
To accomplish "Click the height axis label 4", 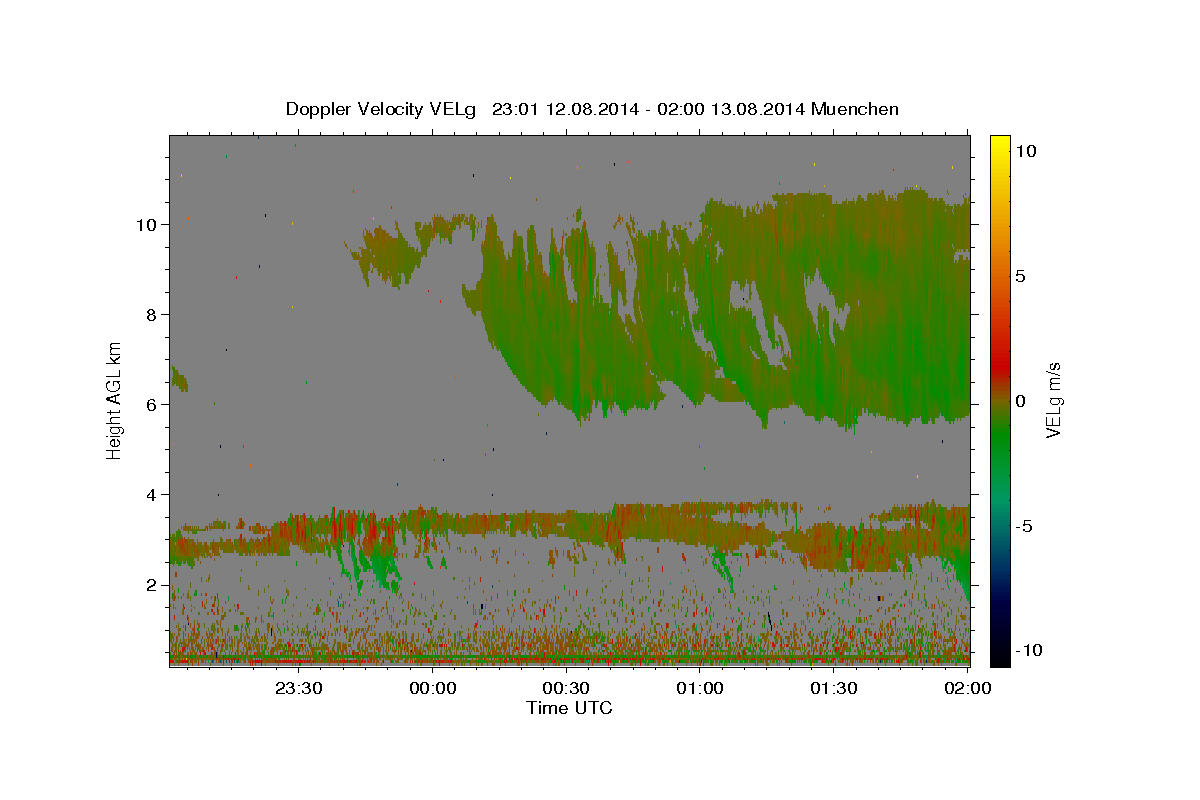I will [x=152, y=494].
